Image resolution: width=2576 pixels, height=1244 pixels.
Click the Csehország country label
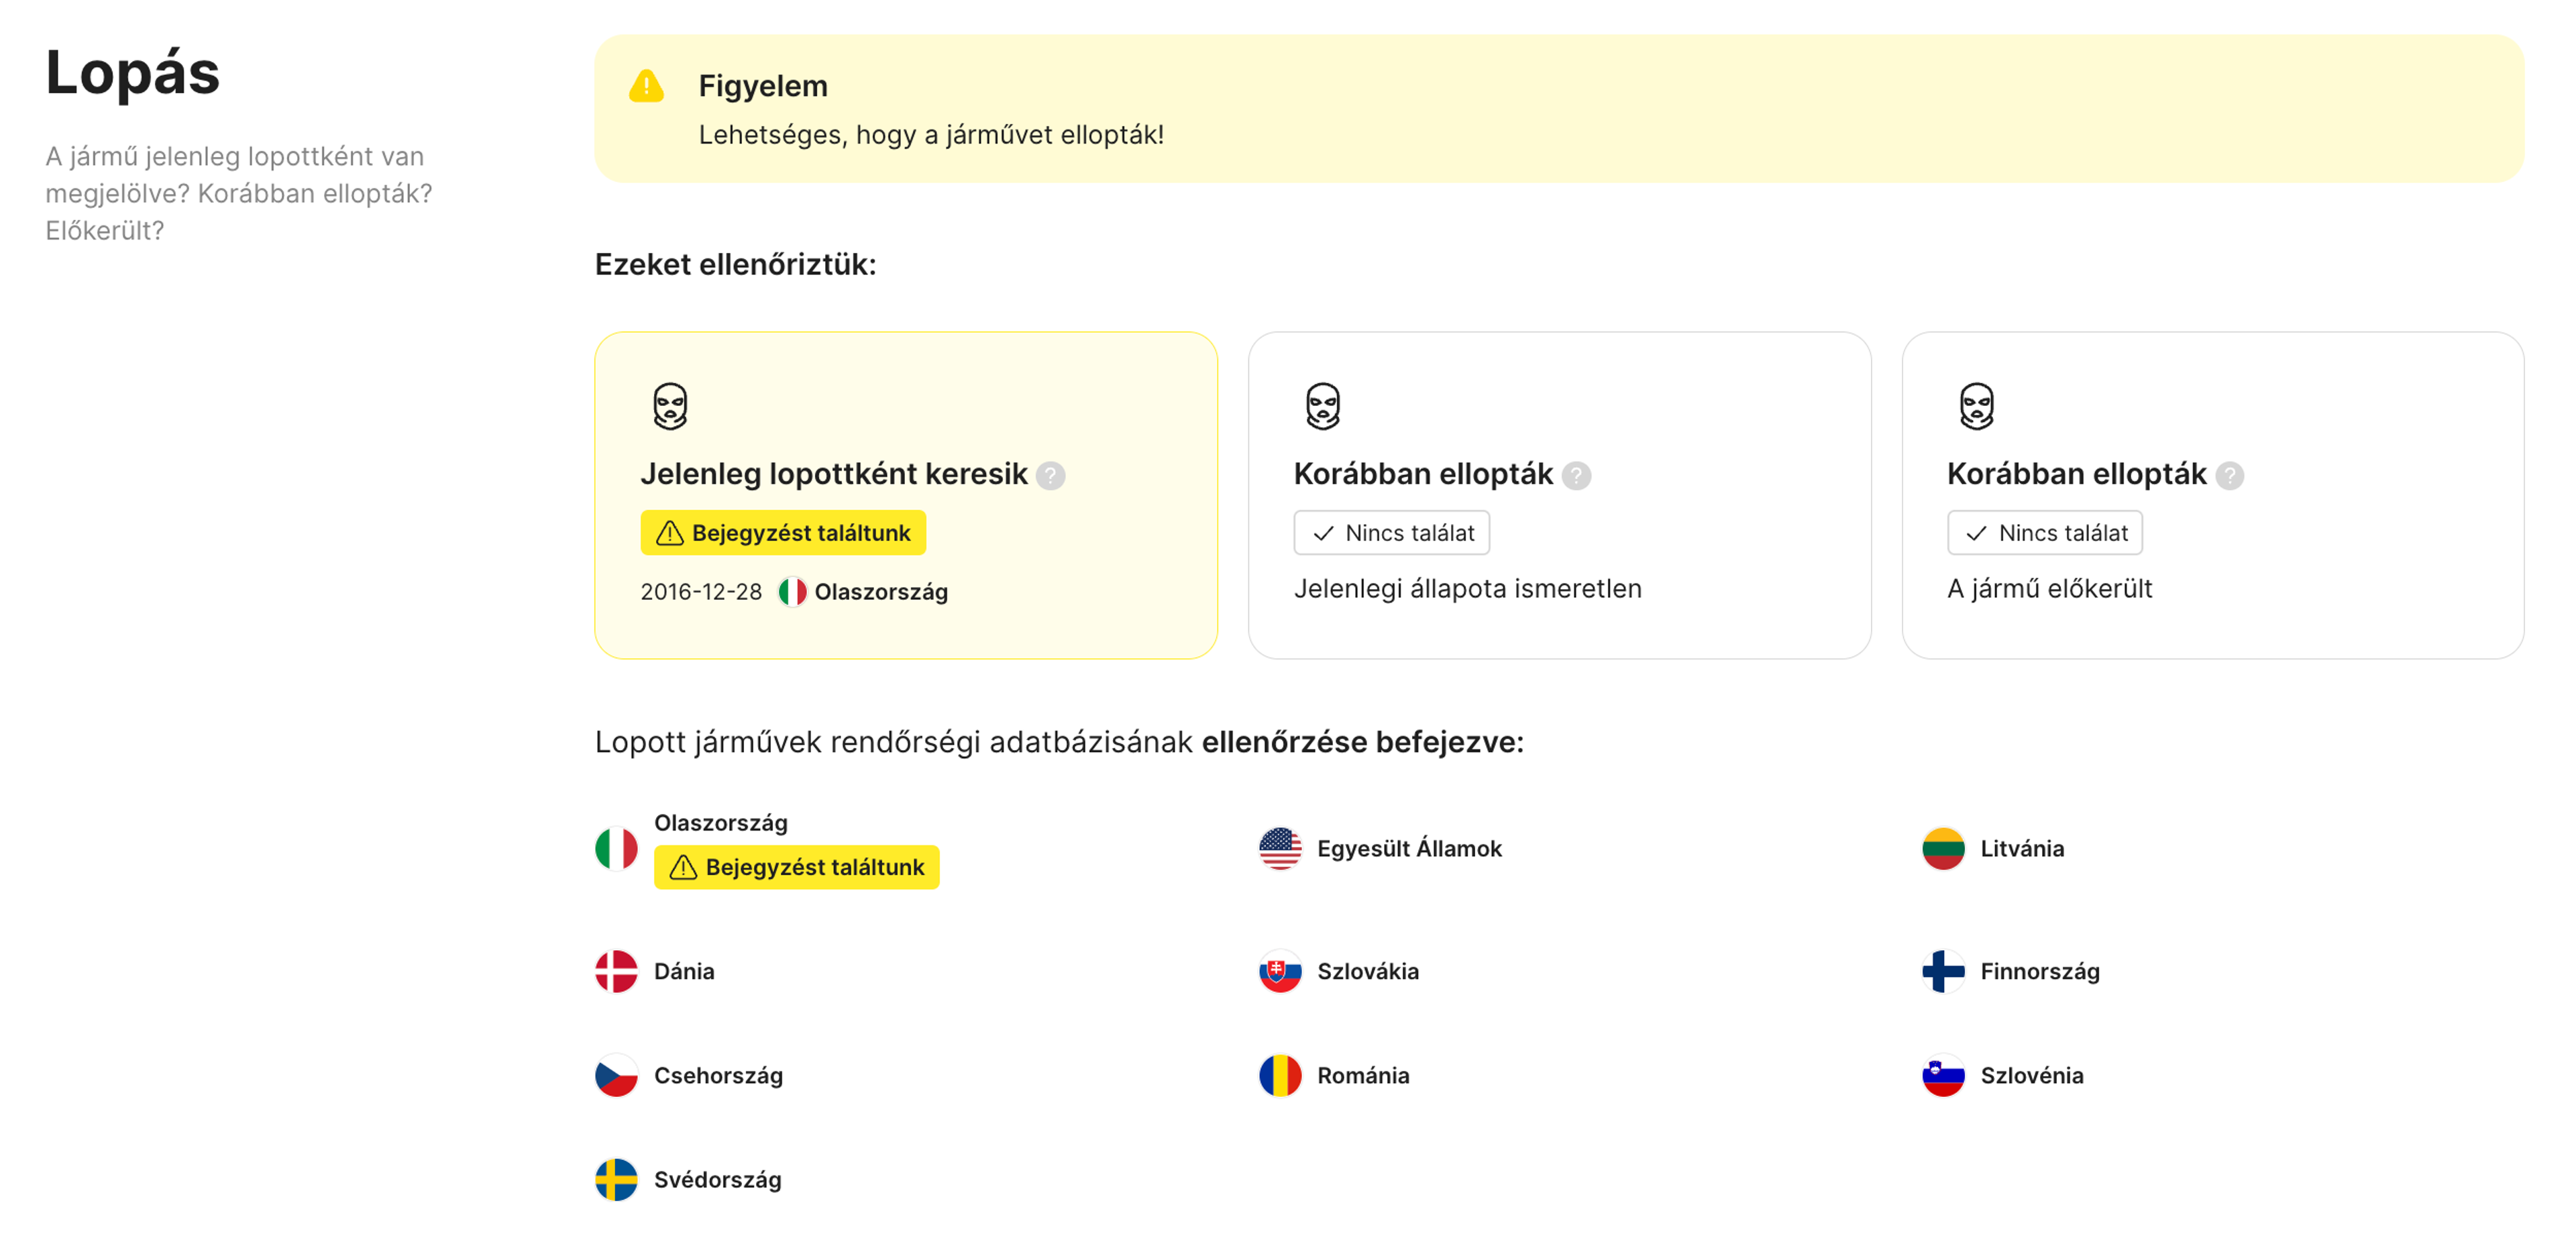pos(718,1075)
